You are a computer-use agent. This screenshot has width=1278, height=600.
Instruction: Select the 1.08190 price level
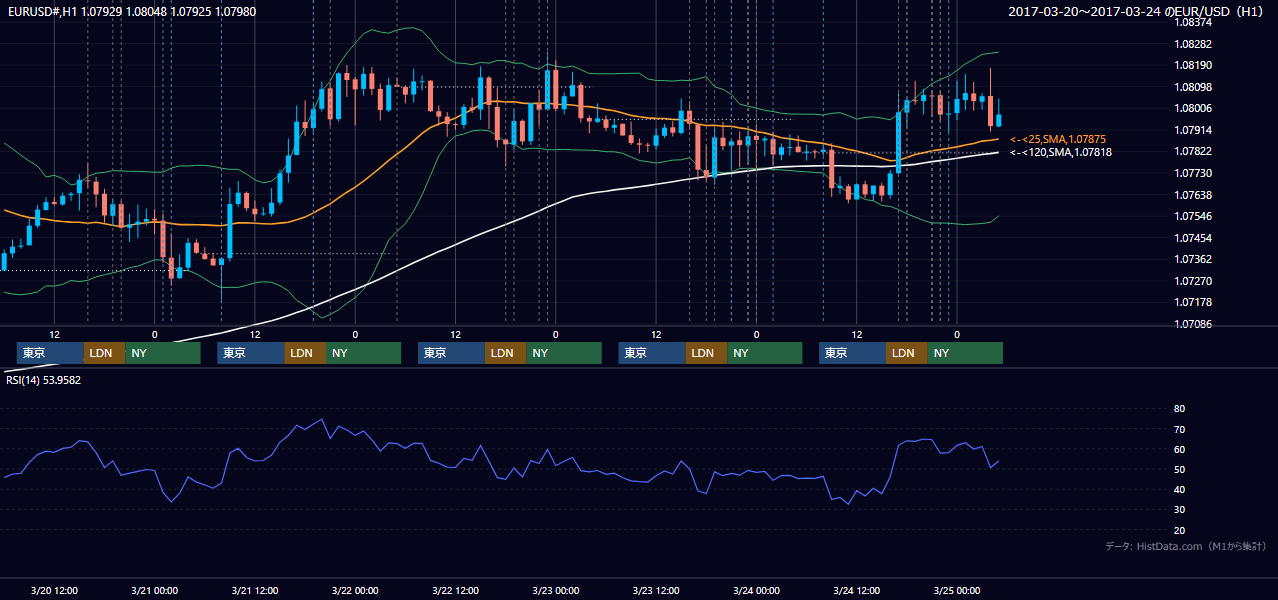[1193, 65]
